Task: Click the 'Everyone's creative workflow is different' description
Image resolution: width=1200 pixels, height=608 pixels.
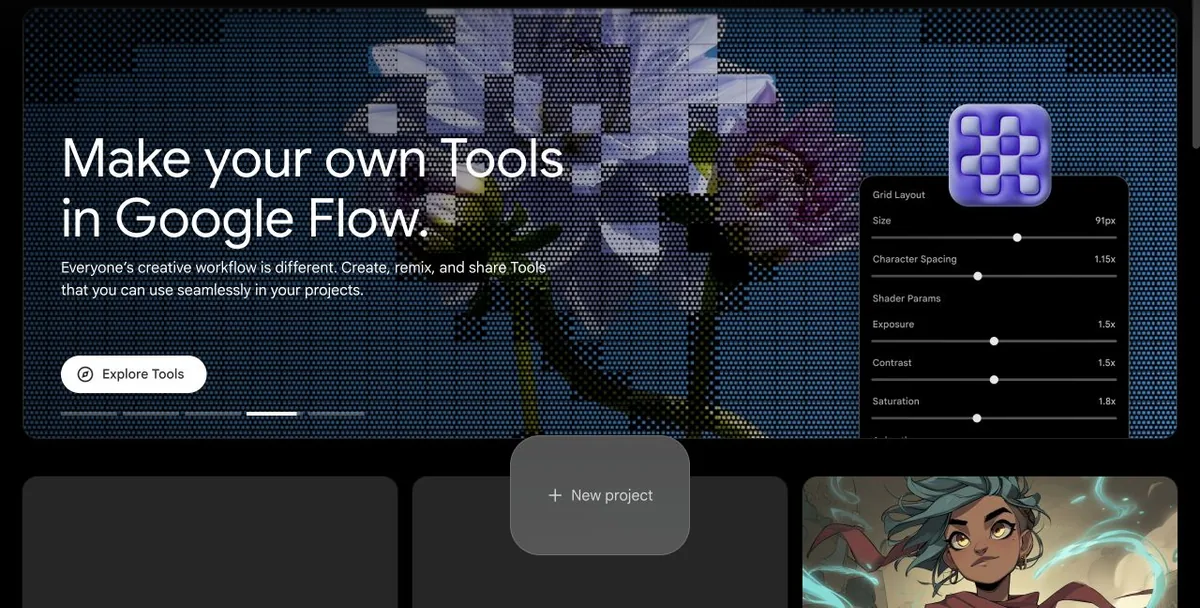Action: (304, 279)
